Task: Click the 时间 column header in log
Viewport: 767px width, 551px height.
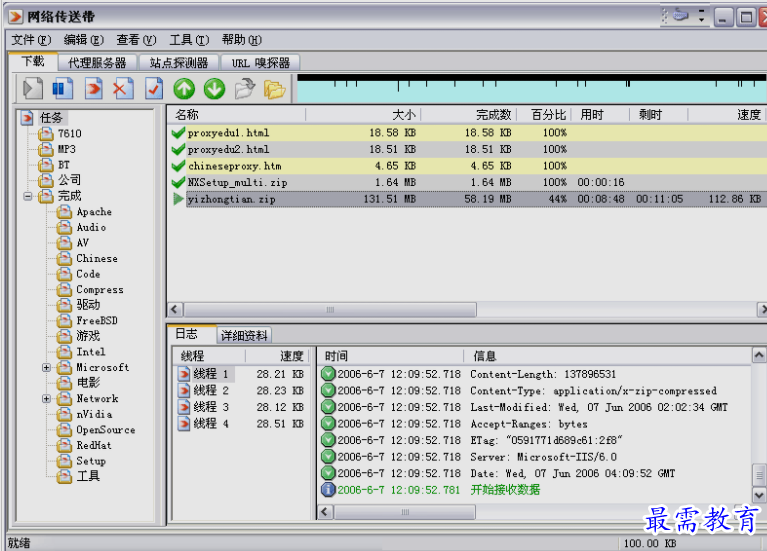Action: coord(390,356)
